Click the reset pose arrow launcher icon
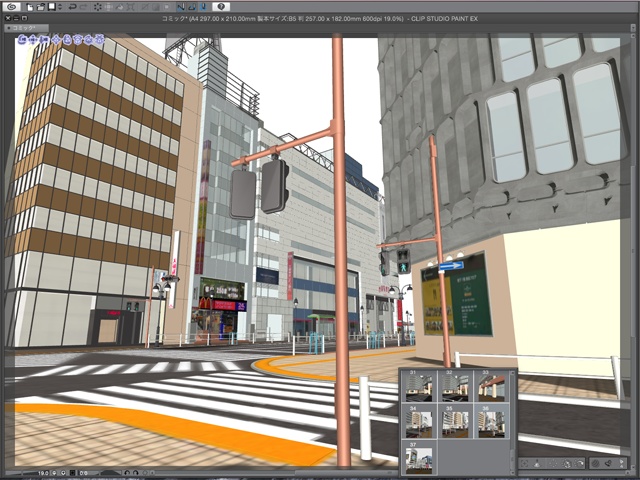Image resolution: width=640 pixels, height=480 pixels. (x=579, y=463)
